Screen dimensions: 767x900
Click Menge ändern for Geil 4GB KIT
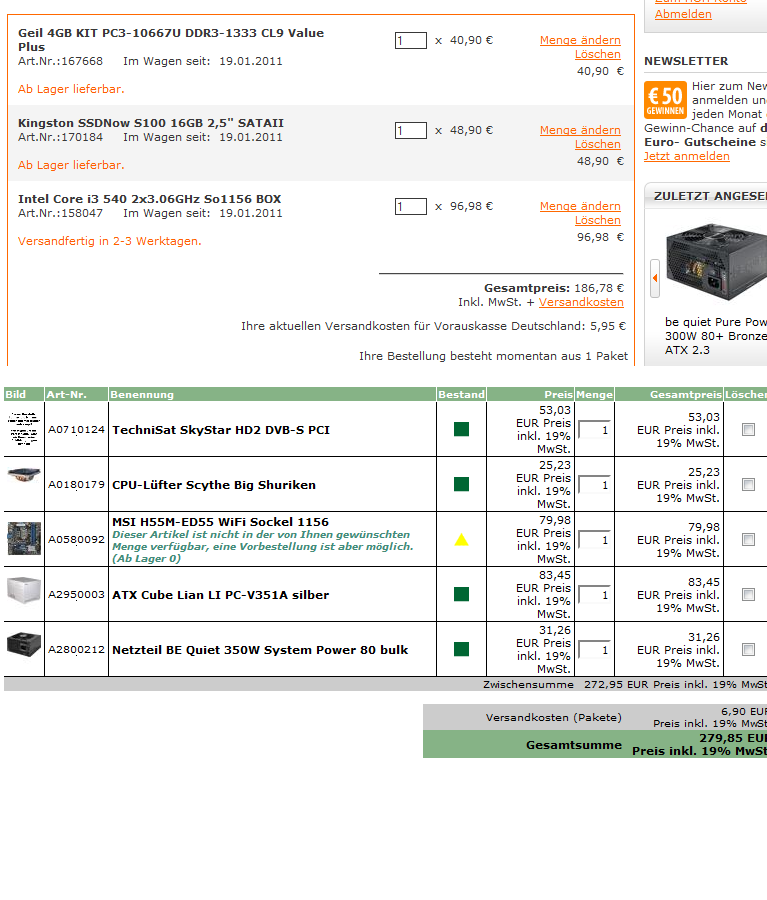point(580,40)
